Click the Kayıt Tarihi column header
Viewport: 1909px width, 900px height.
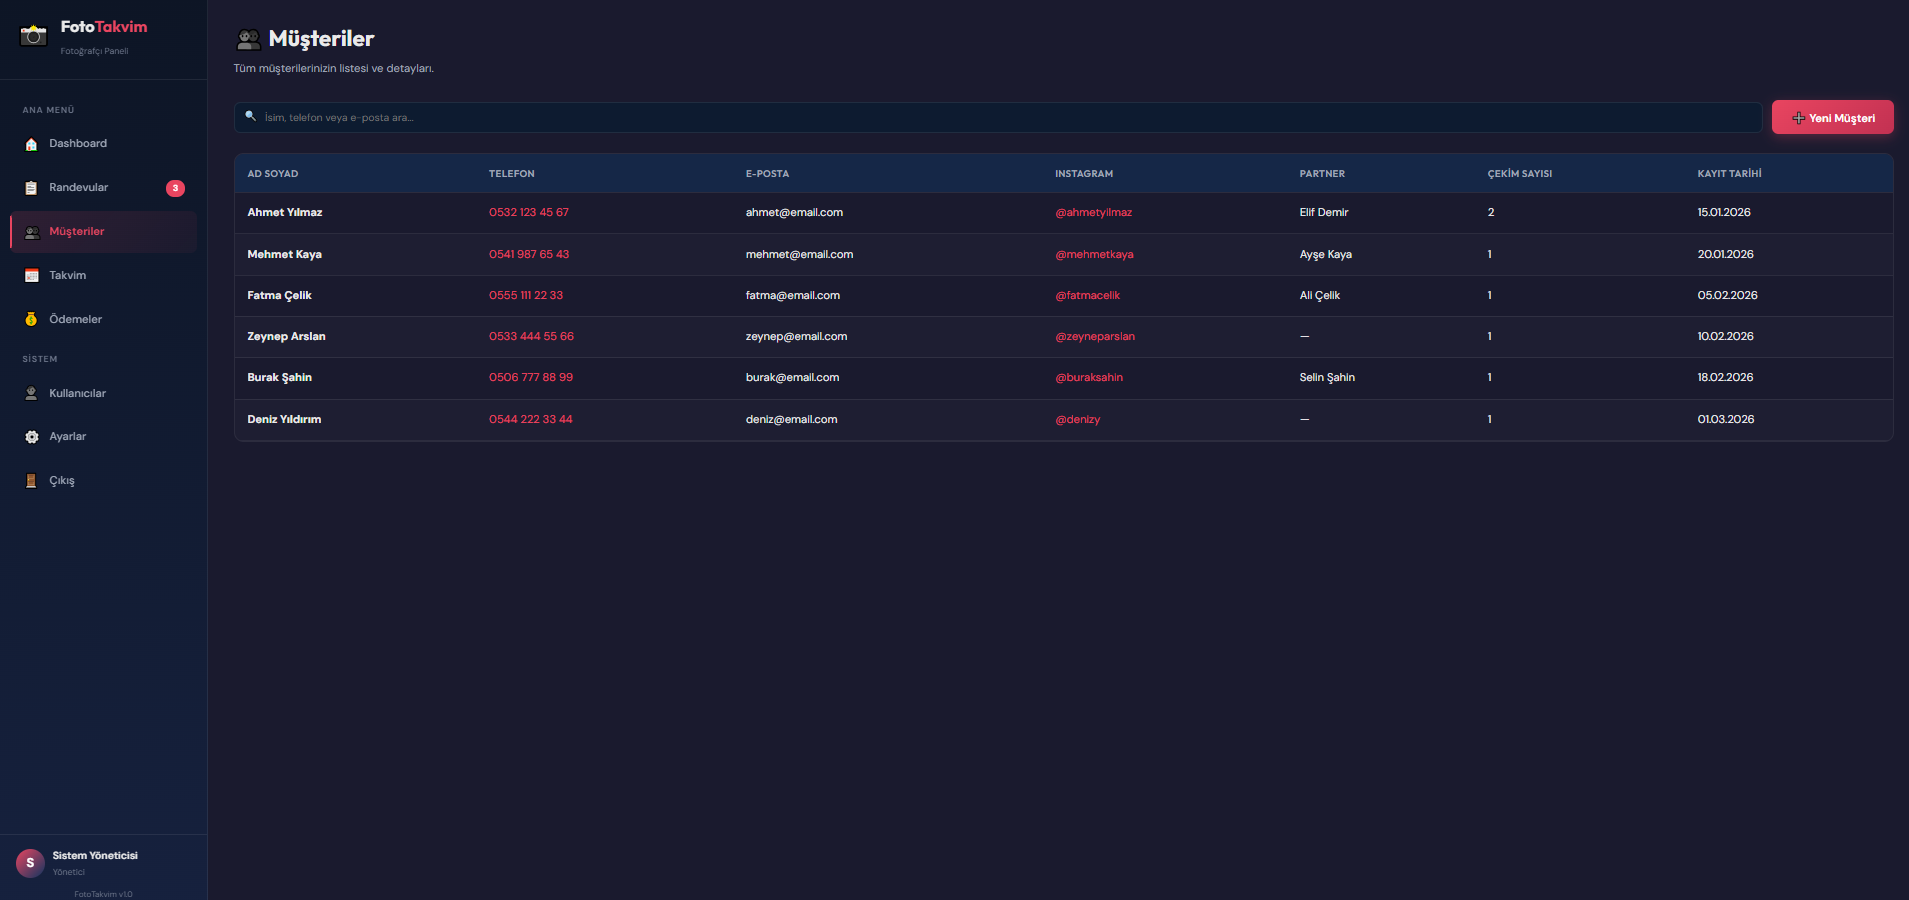point(1729,174)
